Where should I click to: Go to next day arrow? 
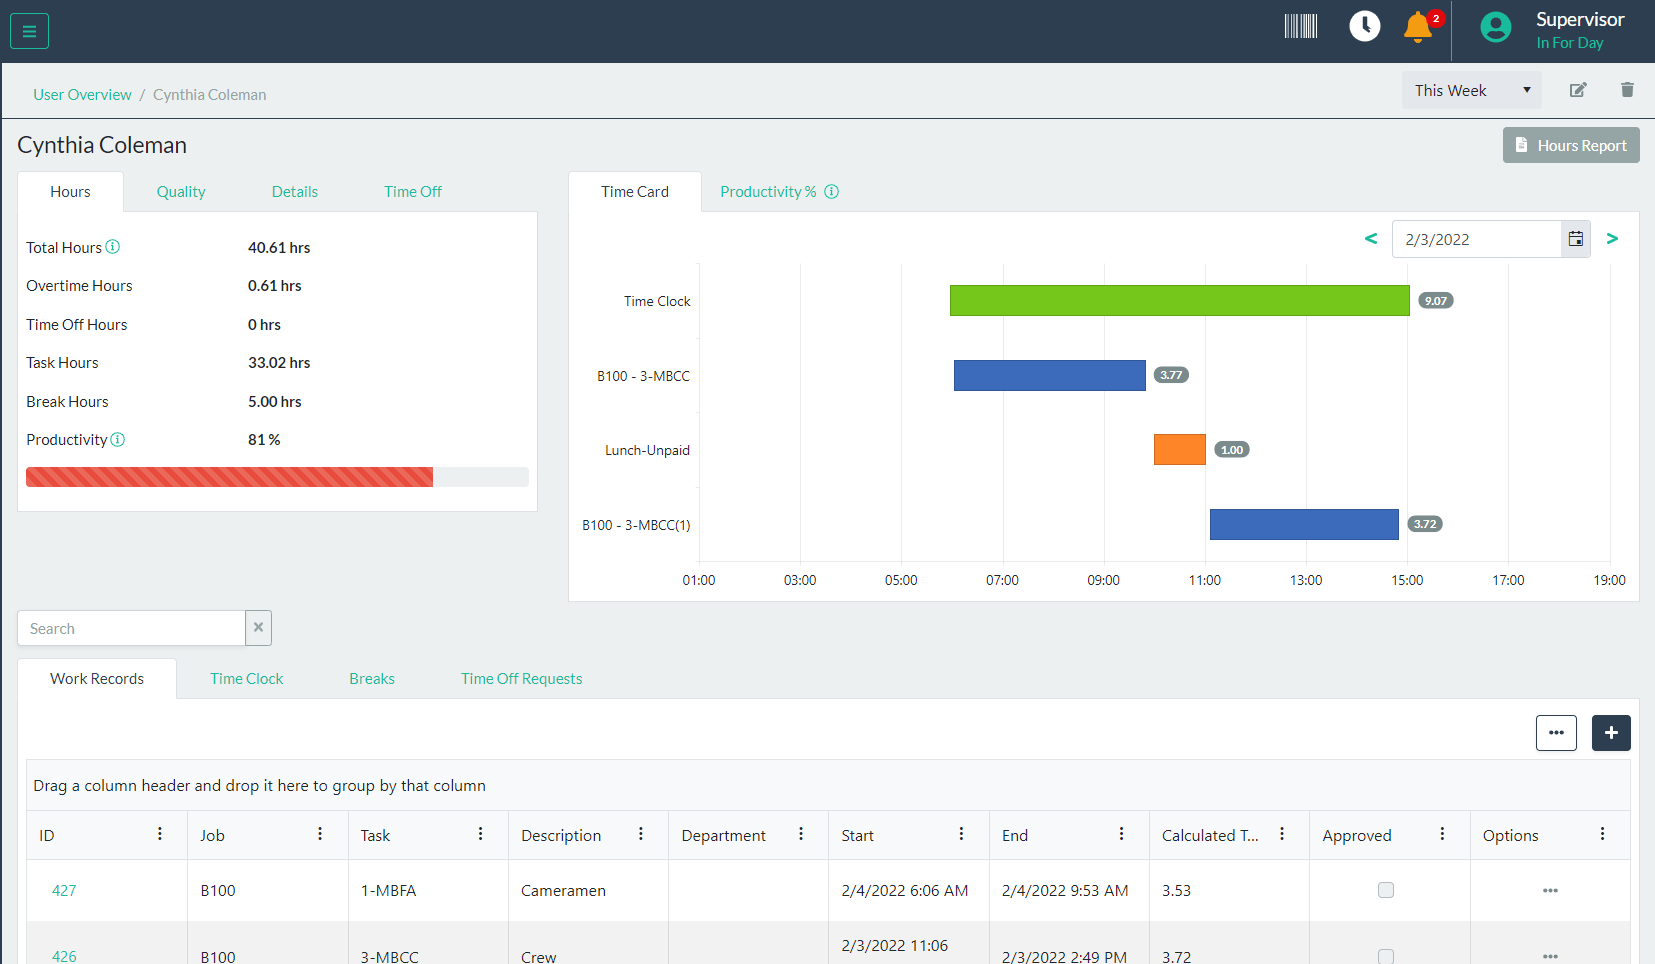pos(1612,238)
